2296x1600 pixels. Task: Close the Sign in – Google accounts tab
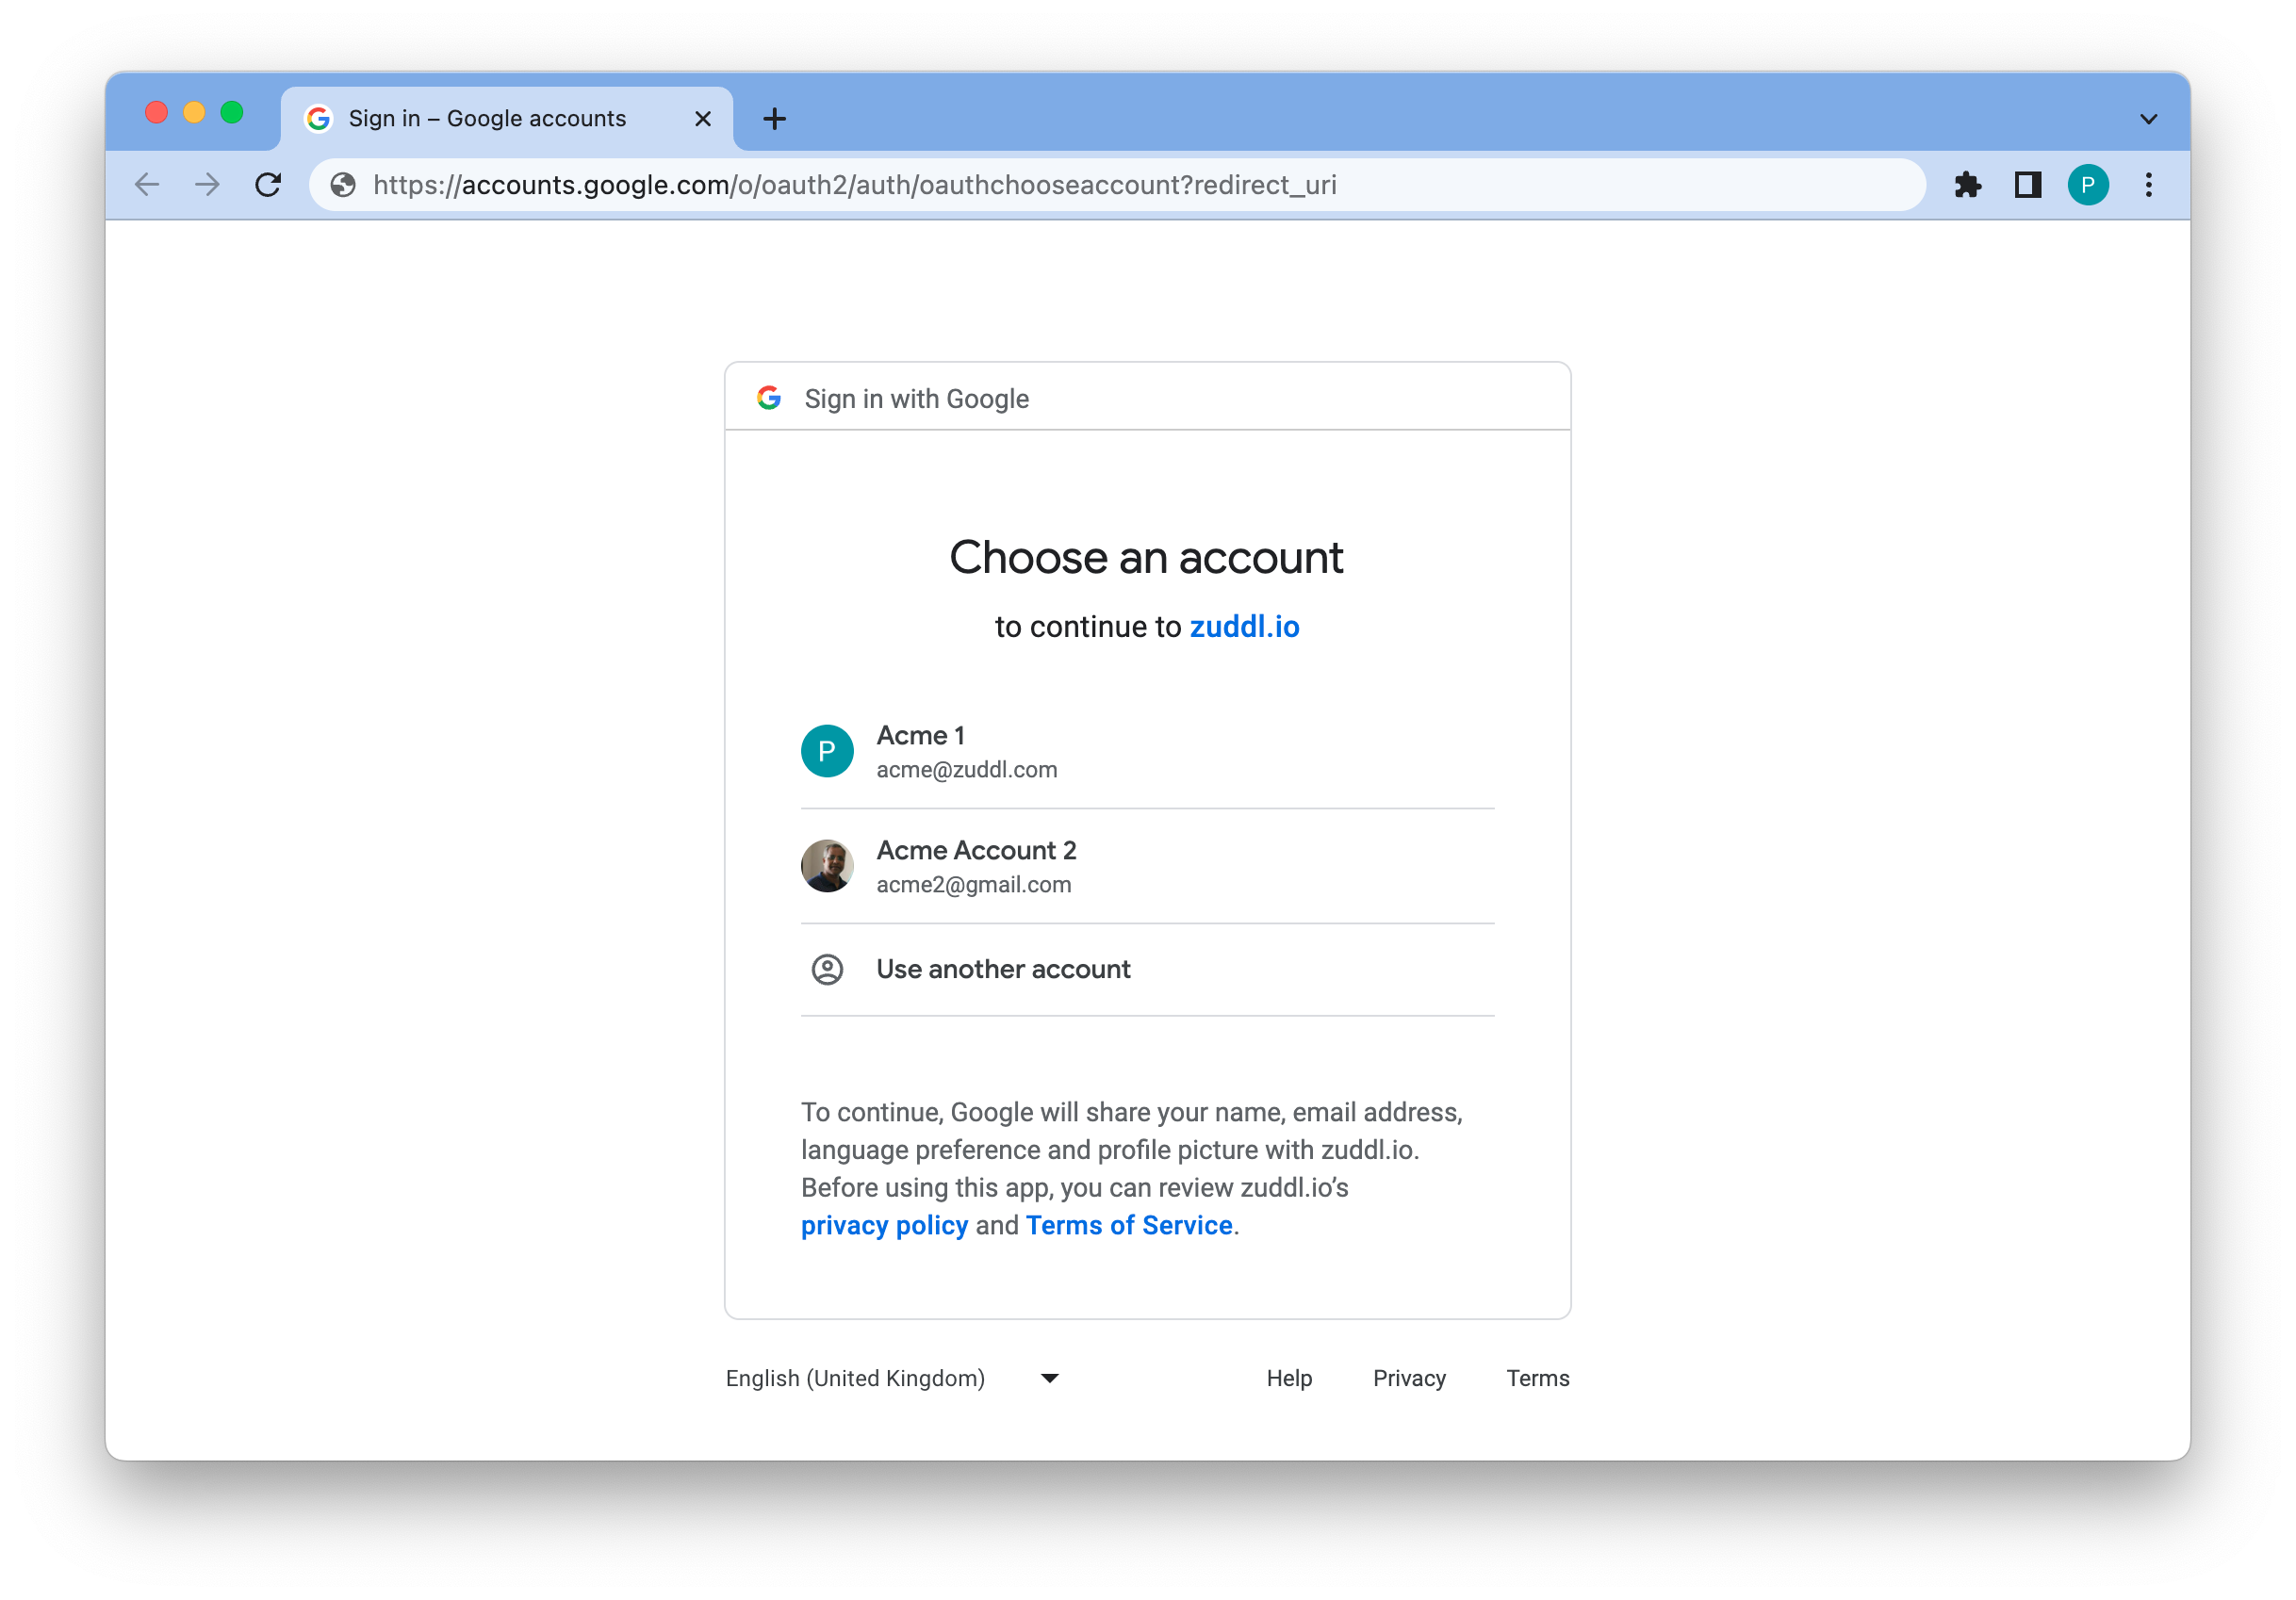[x=703, y=119]
